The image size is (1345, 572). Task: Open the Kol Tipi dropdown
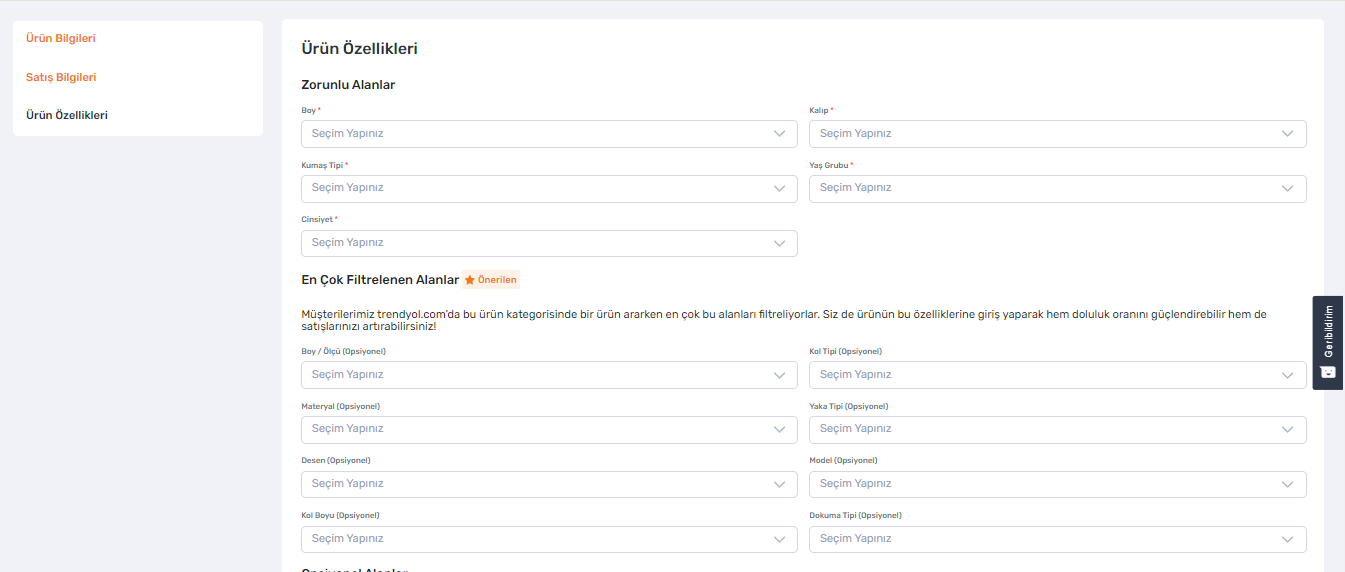(1057, 375)
